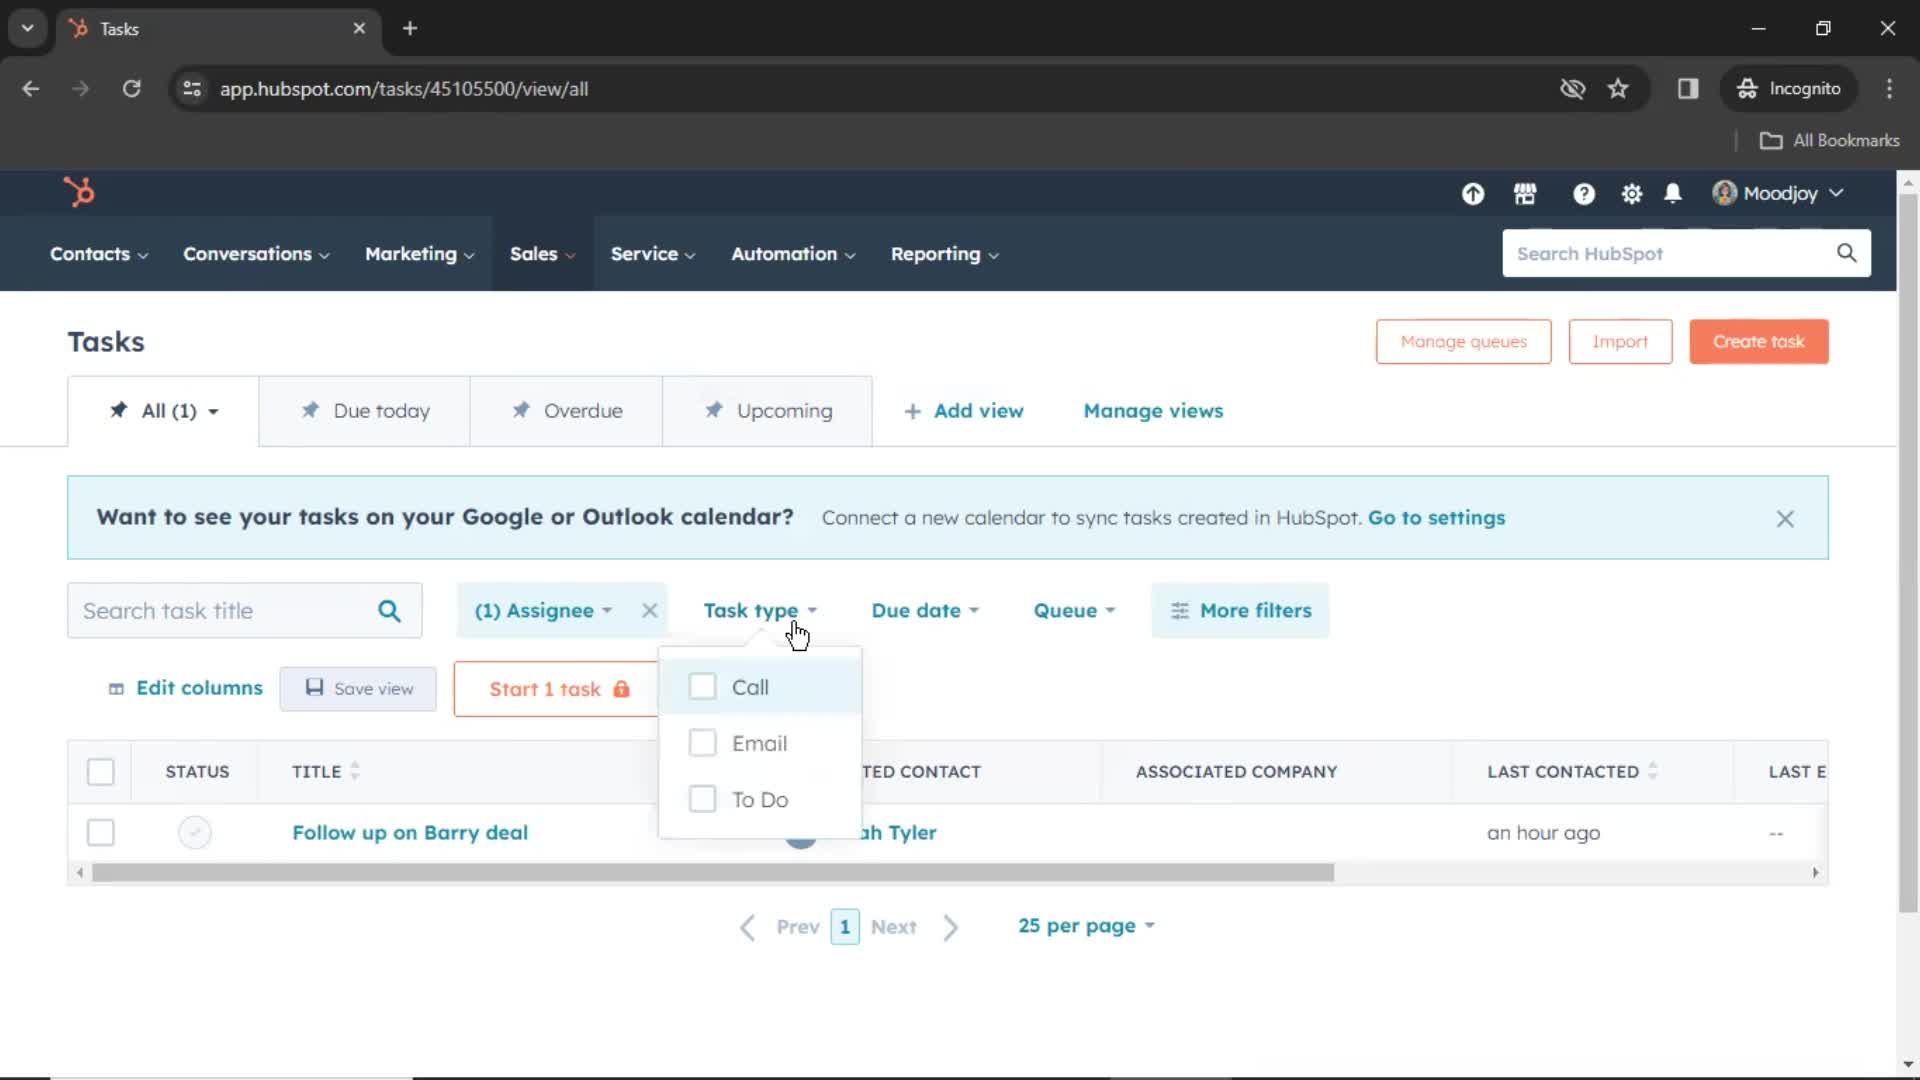
Task: Click the Create task button
Action: 1758,342
